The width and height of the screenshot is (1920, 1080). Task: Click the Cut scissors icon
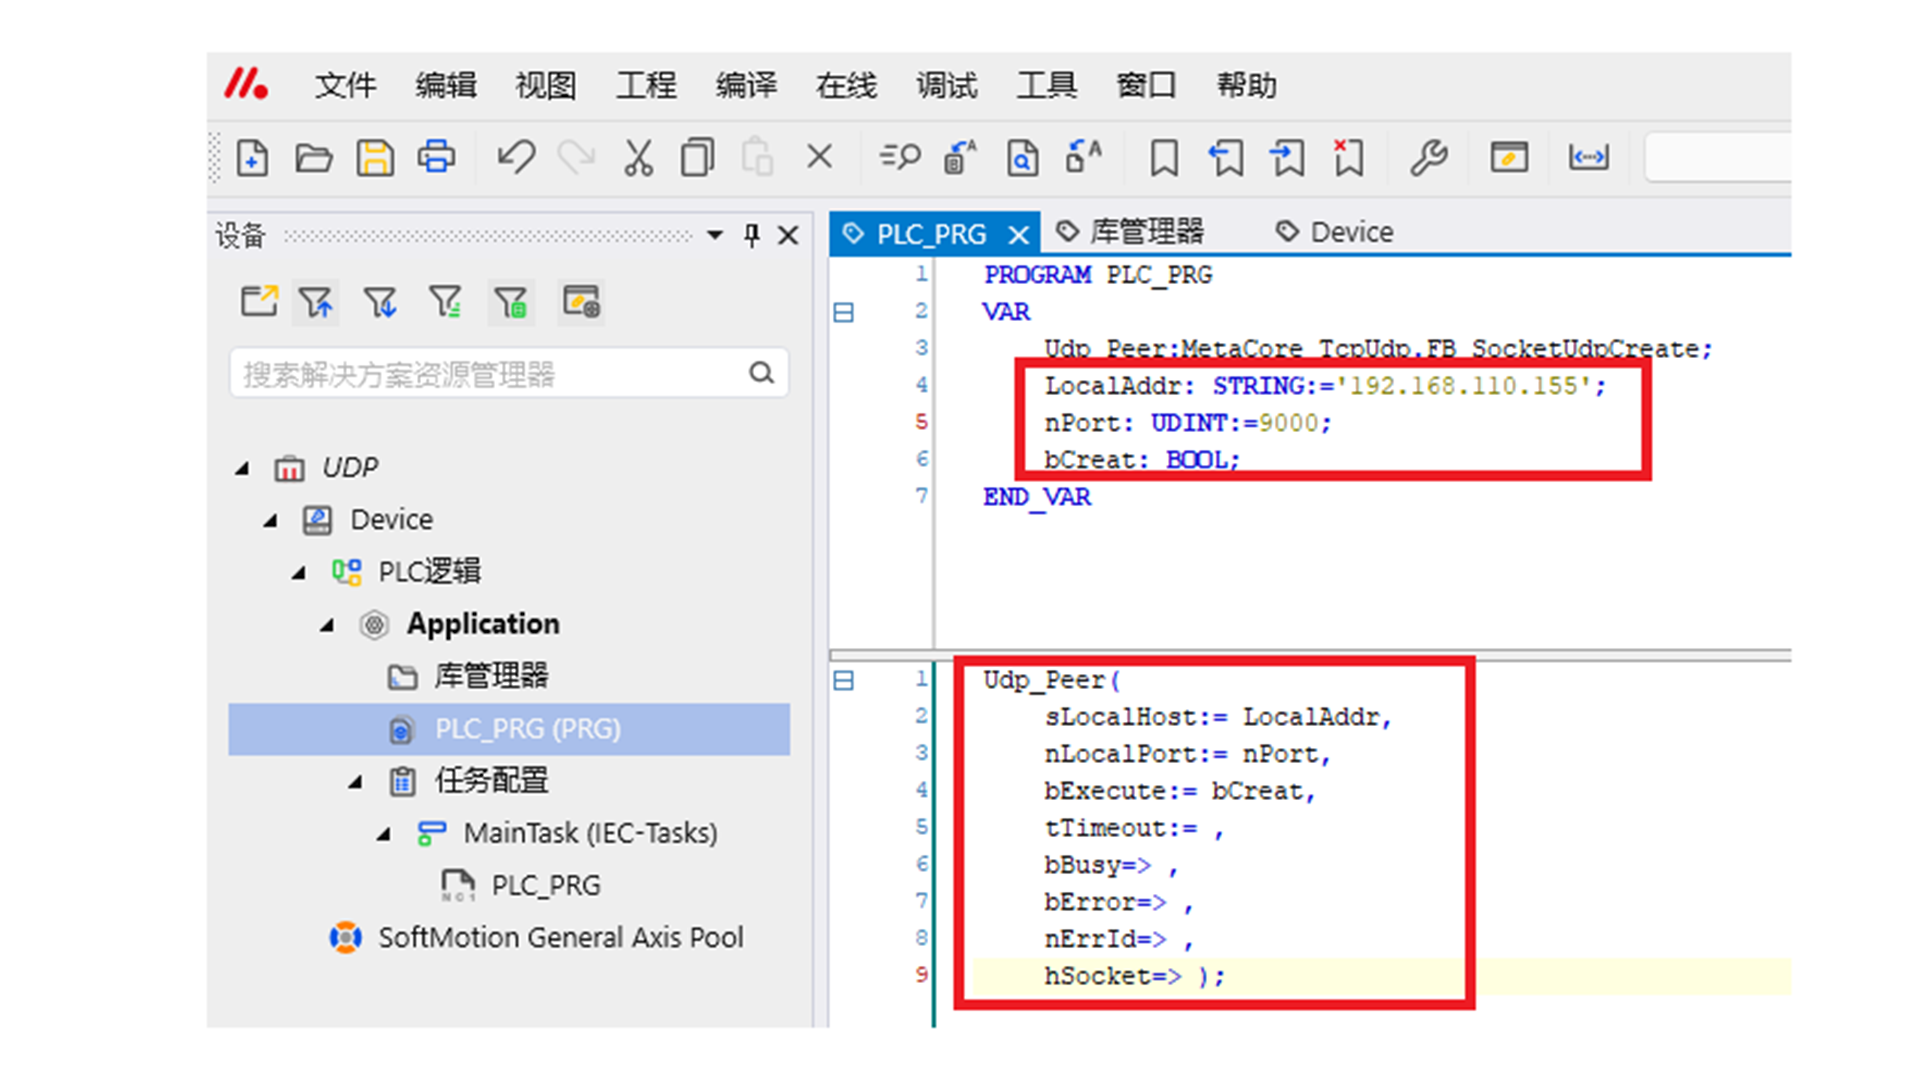tap(638, 158)
